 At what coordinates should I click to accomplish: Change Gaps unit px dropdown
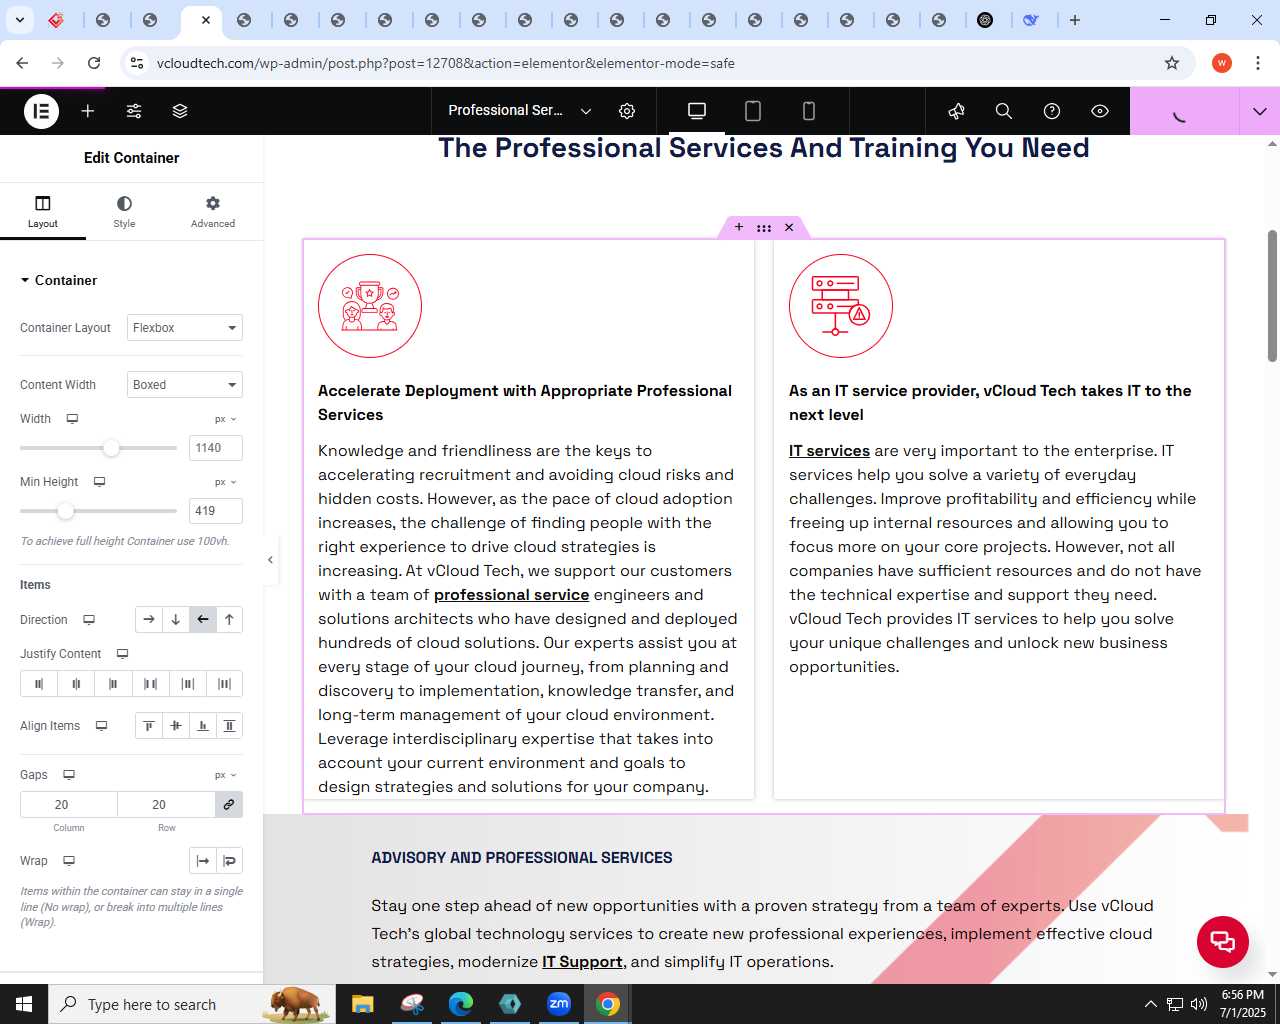[x=226, y=775]
